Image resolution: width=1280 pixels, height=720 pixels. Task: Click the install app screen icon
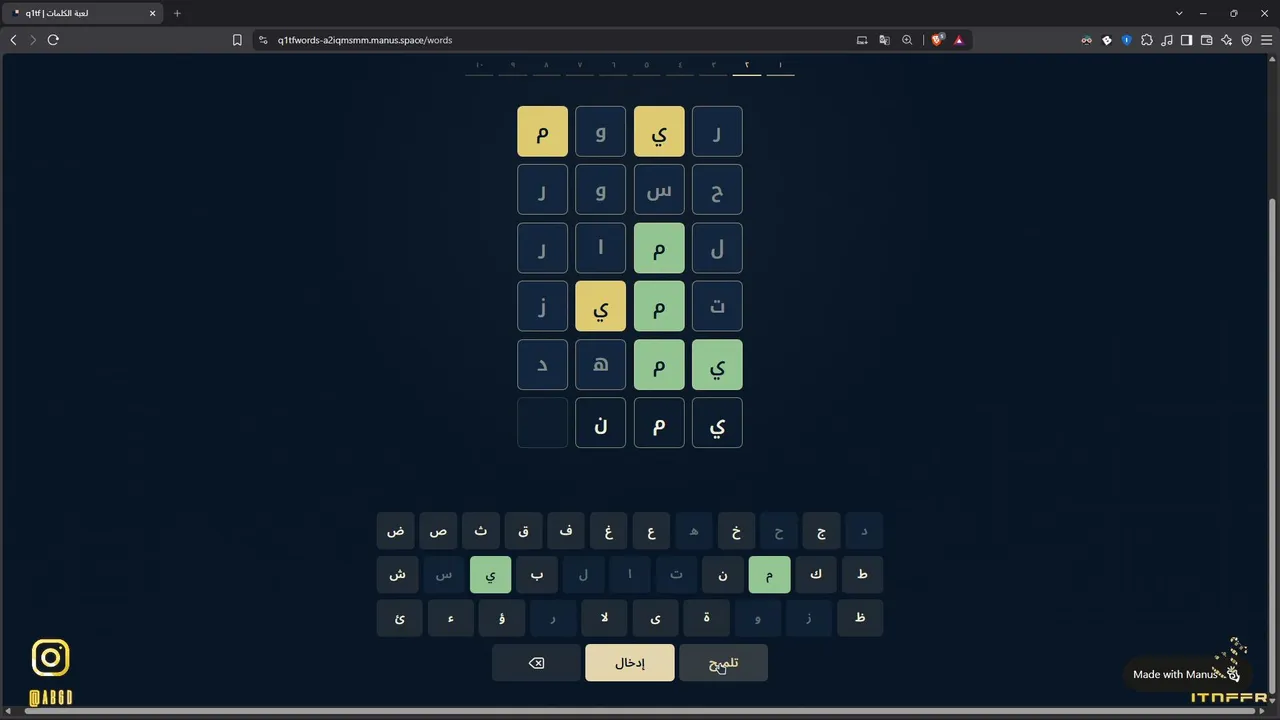pyautogui.click(x=862, y=40)
